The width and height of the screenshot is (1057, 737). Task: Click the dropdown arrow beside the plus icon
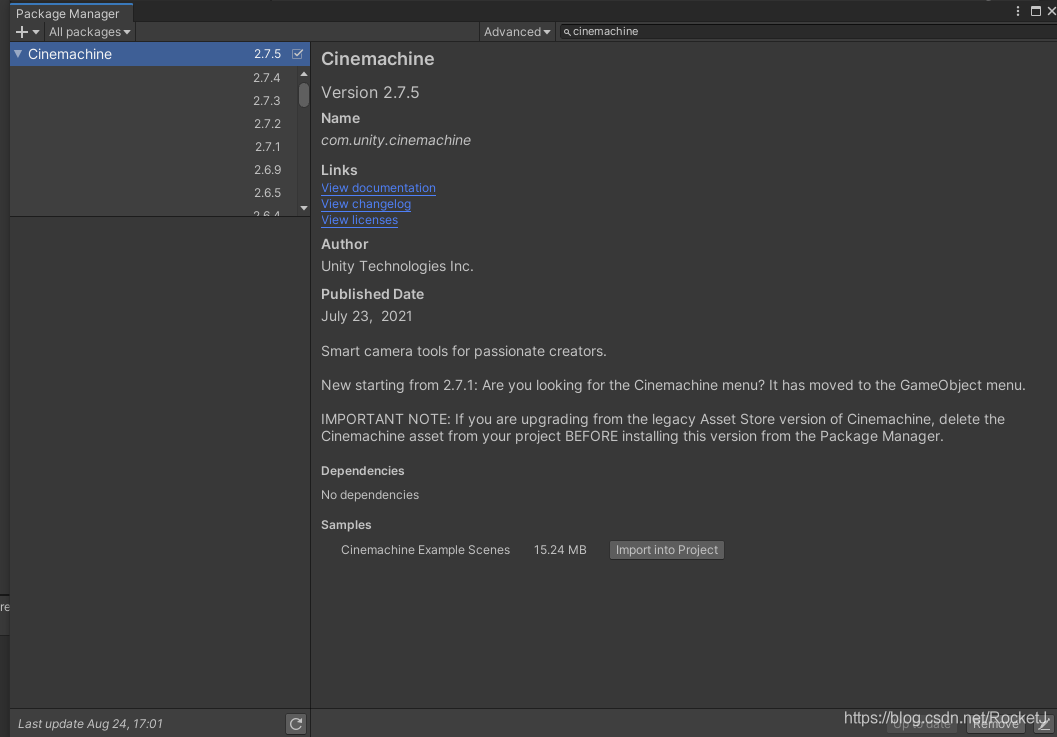tap(36, 32)
